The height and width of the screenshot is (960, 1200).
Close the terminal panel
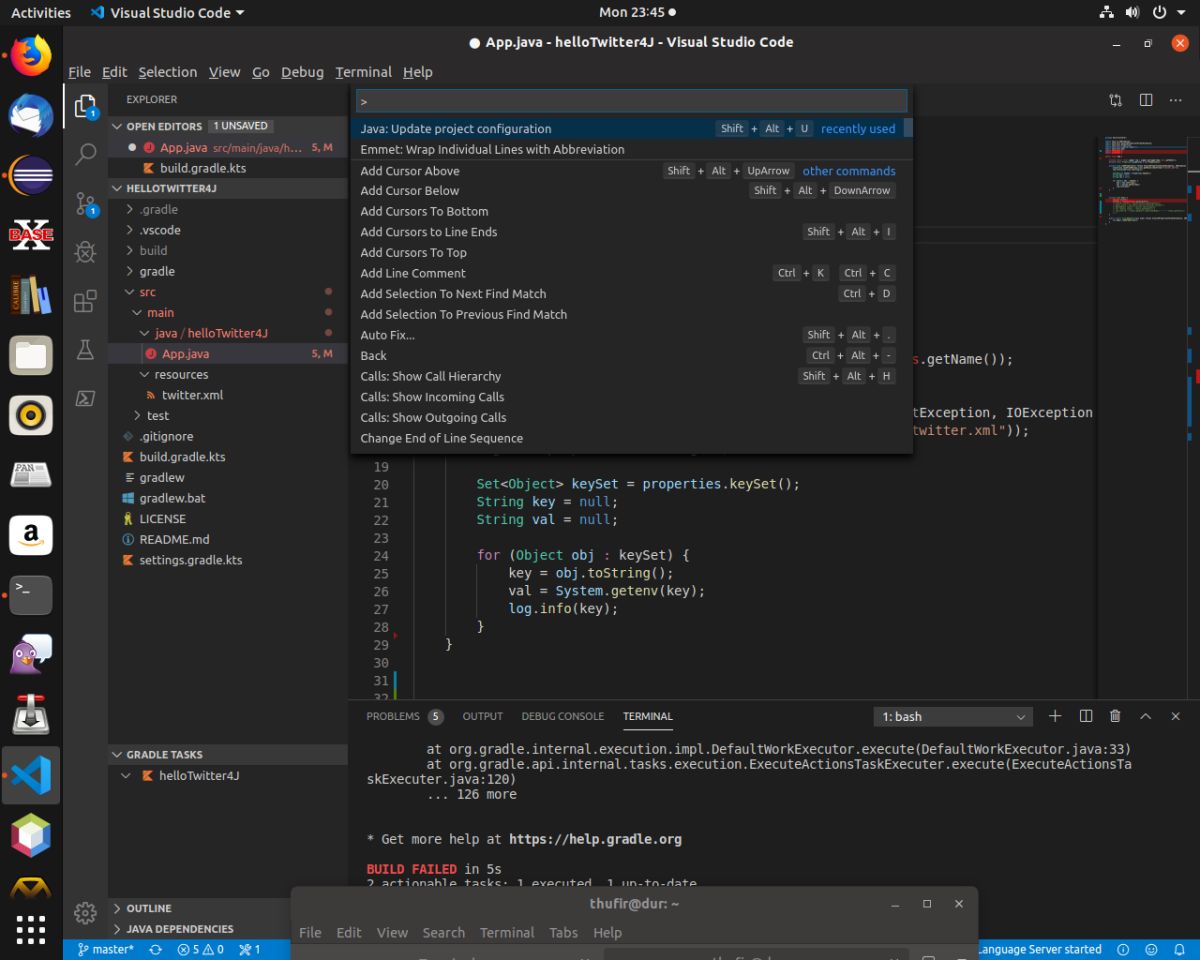click(1176, 716)
